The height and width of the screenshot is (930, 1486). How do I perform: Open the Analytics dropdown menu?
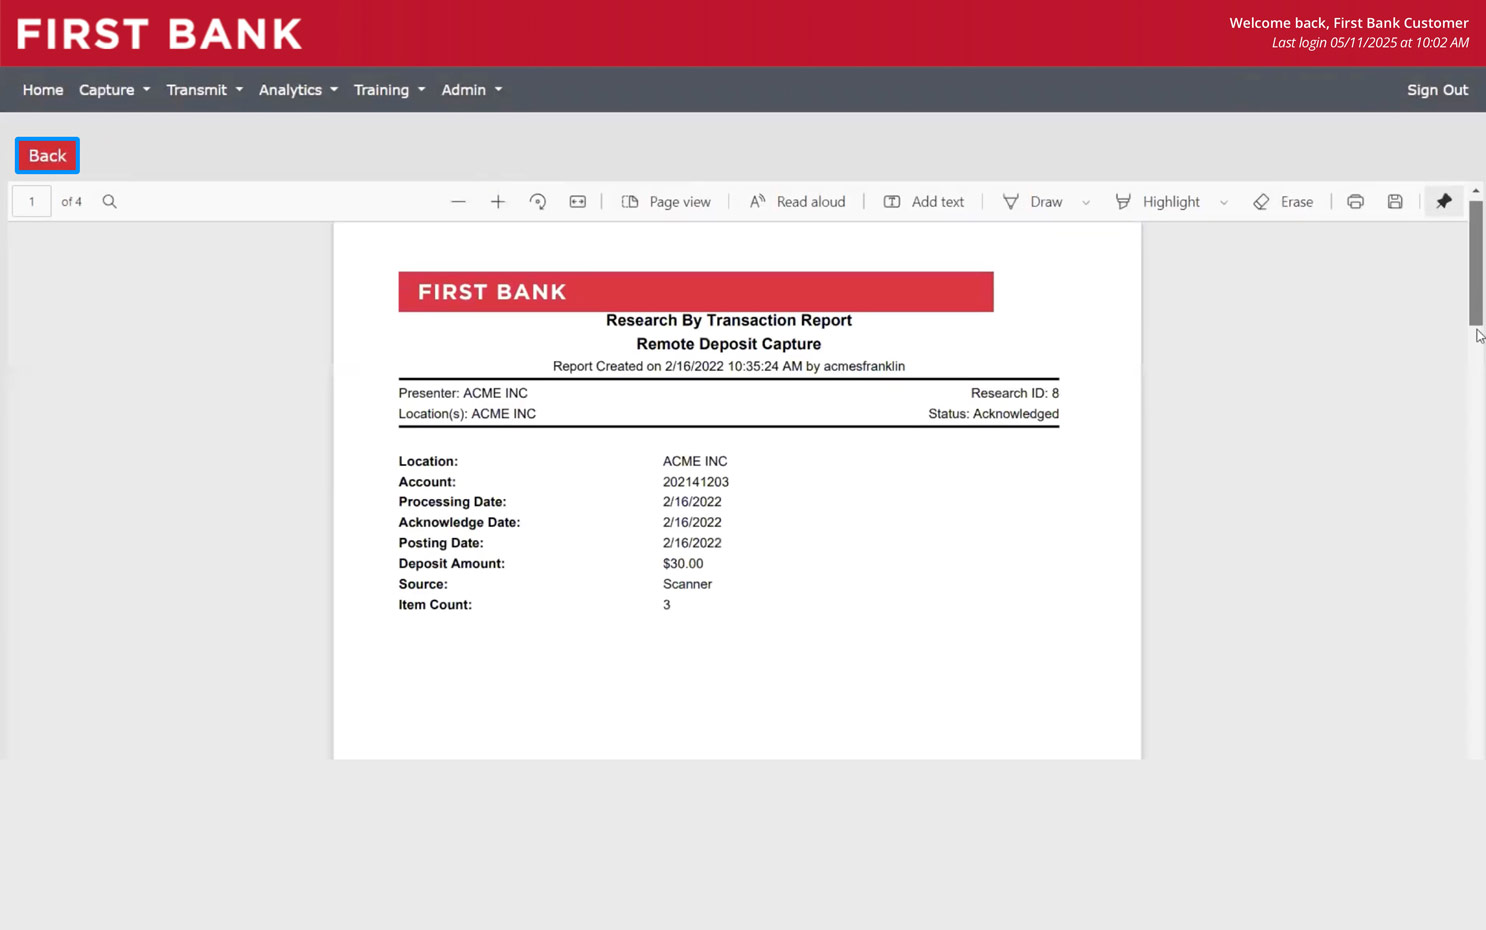(298, 90)
